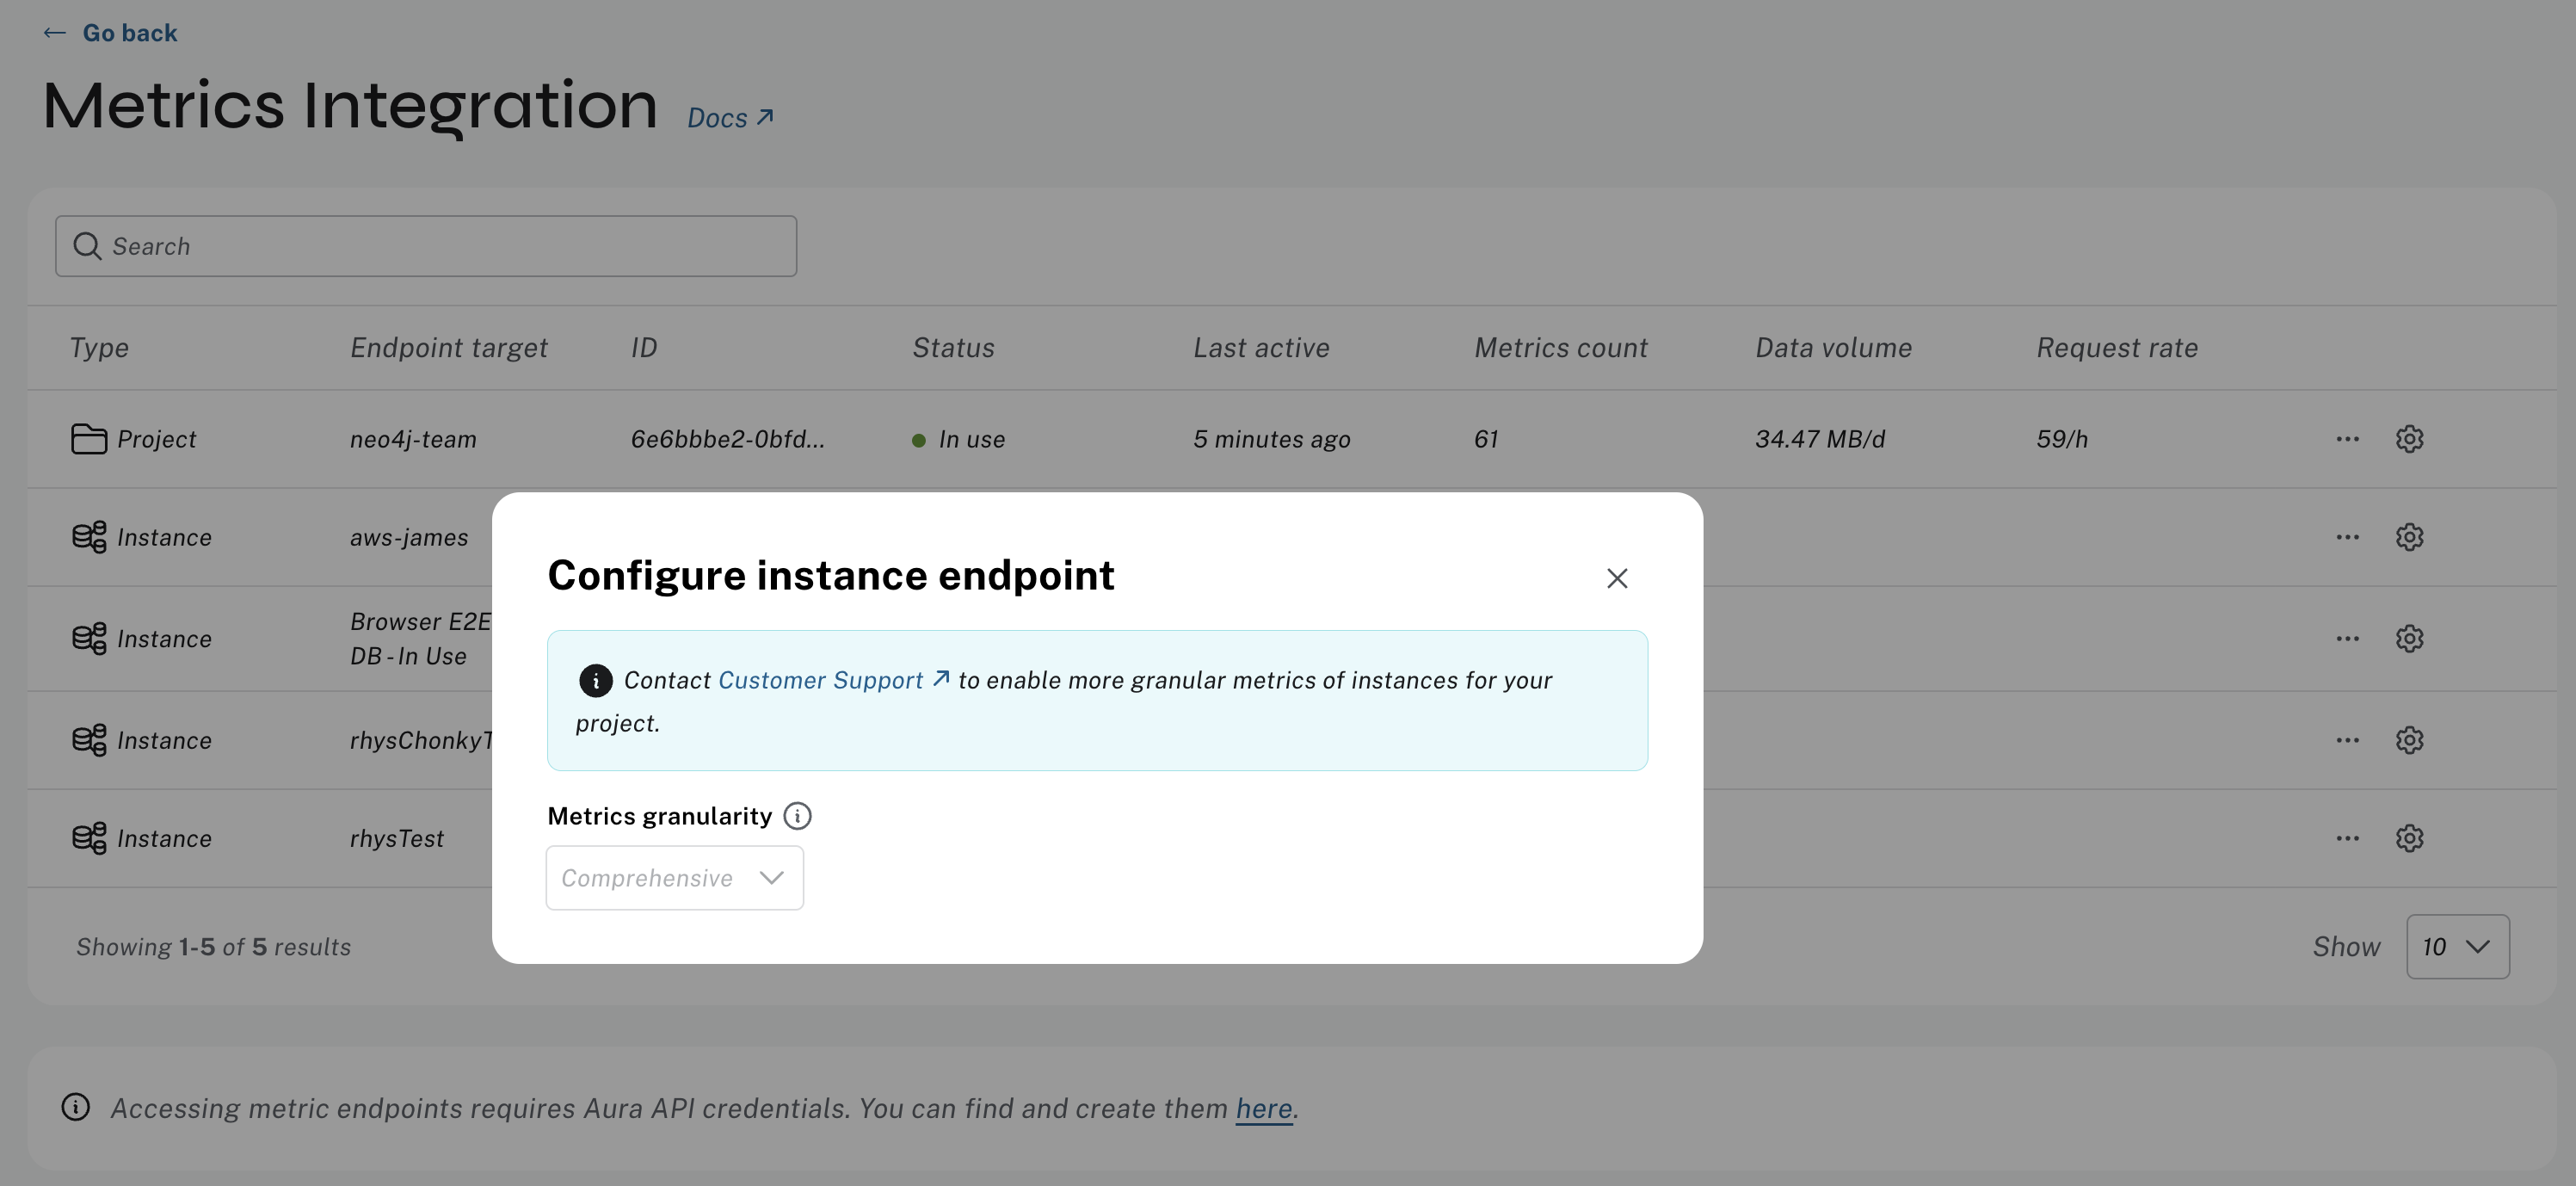The width and height of the screenshot is (2576, 1186).
Task: Close the Configure instance endpoint dialog
Action: click(1617, 577)
